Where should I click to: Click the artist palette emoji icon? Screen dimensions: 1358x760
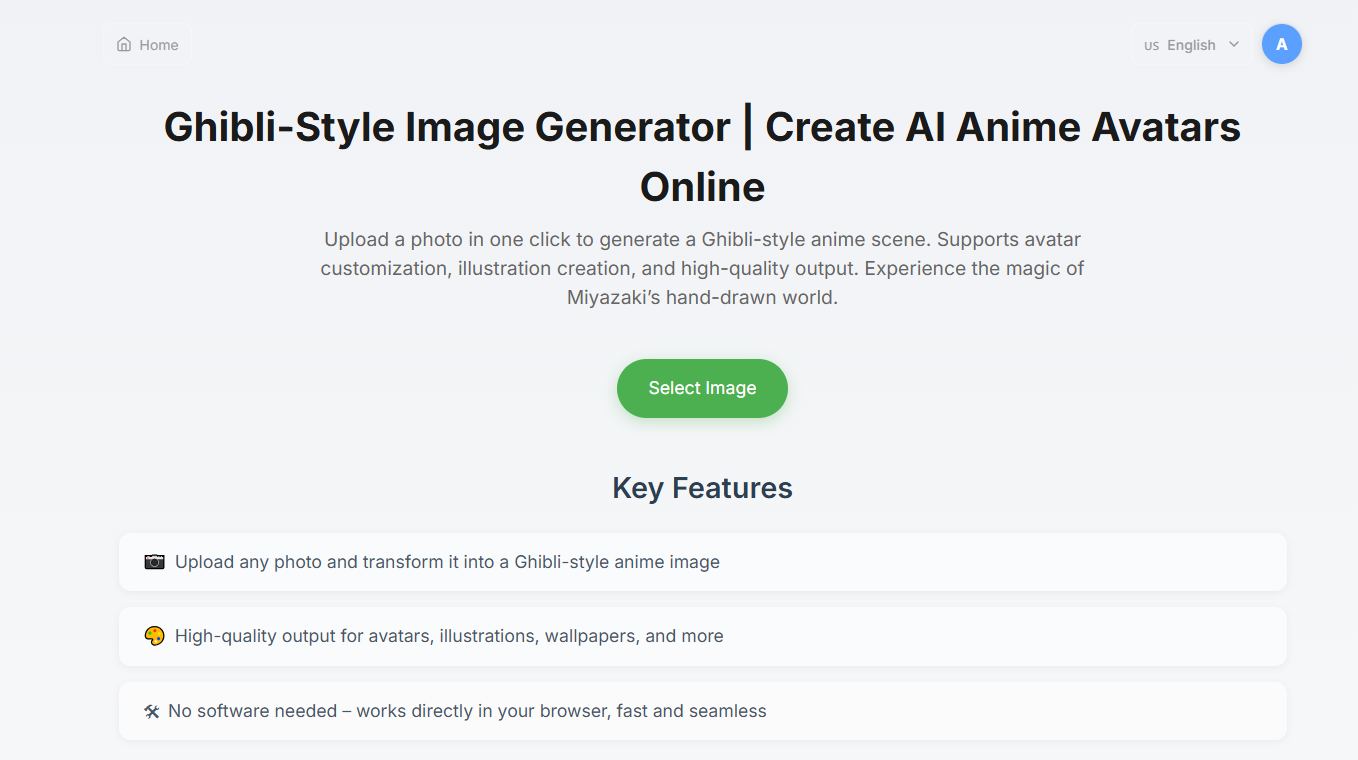154,636
